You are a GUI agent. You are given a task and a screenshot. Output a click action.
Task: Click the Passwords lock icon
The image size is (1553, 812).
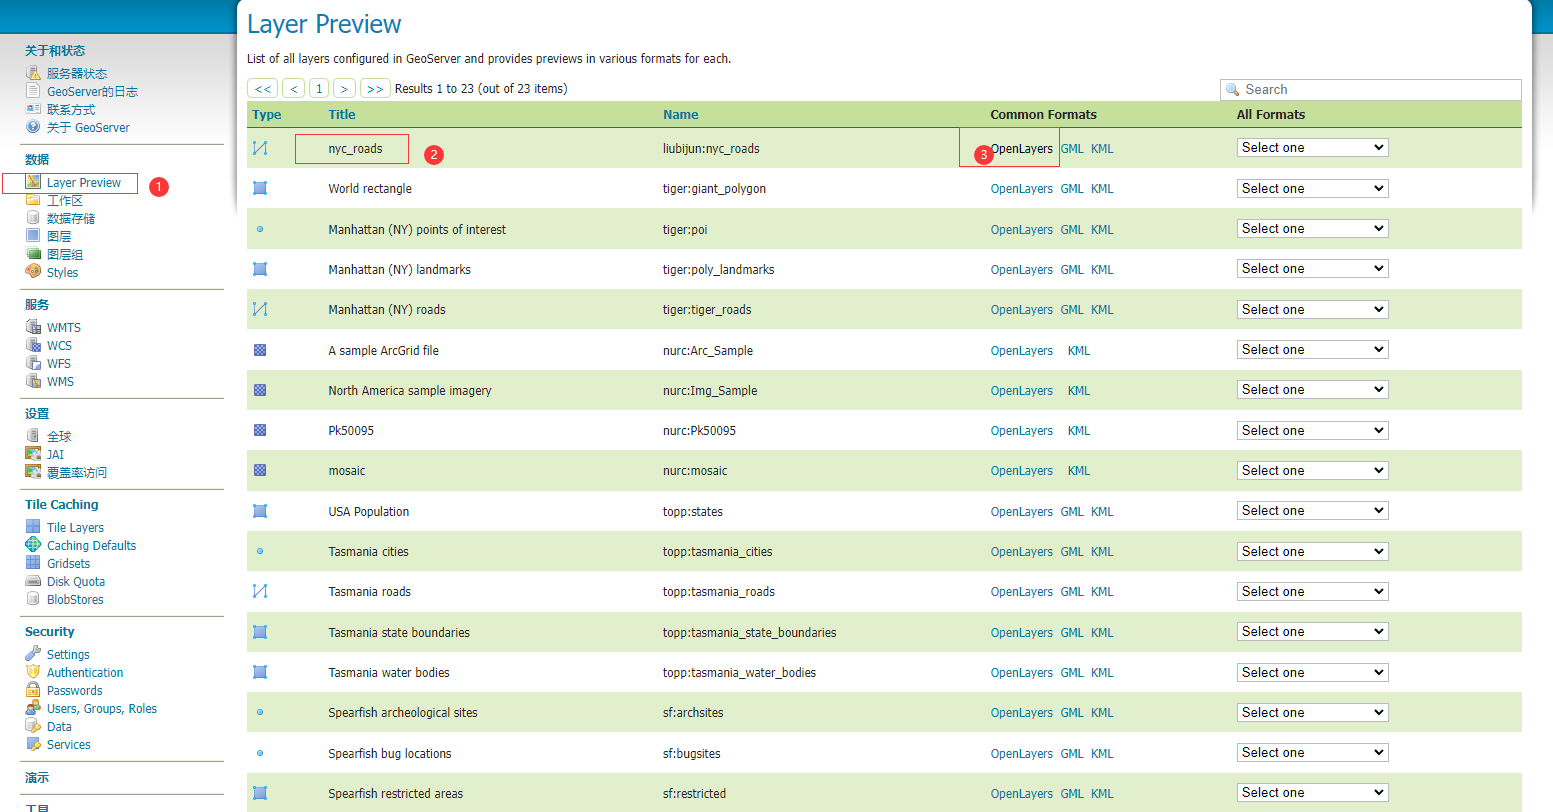33,690
